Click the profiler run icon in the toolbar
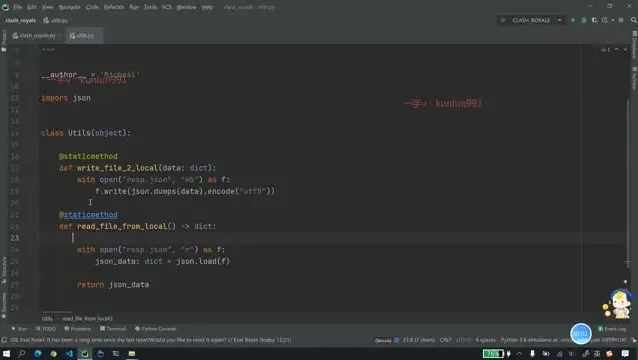This screenshot has width=638, height=360. pos(605,20)
